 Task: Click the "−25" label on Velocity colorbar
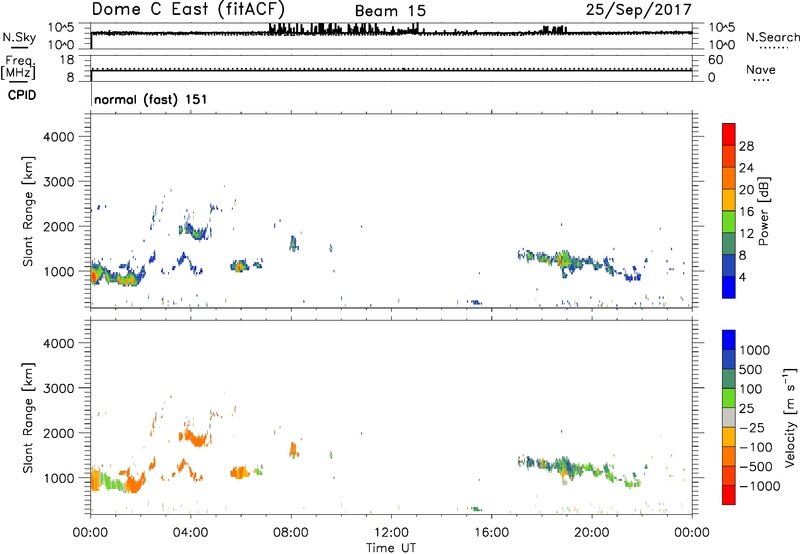coord(752,428)
